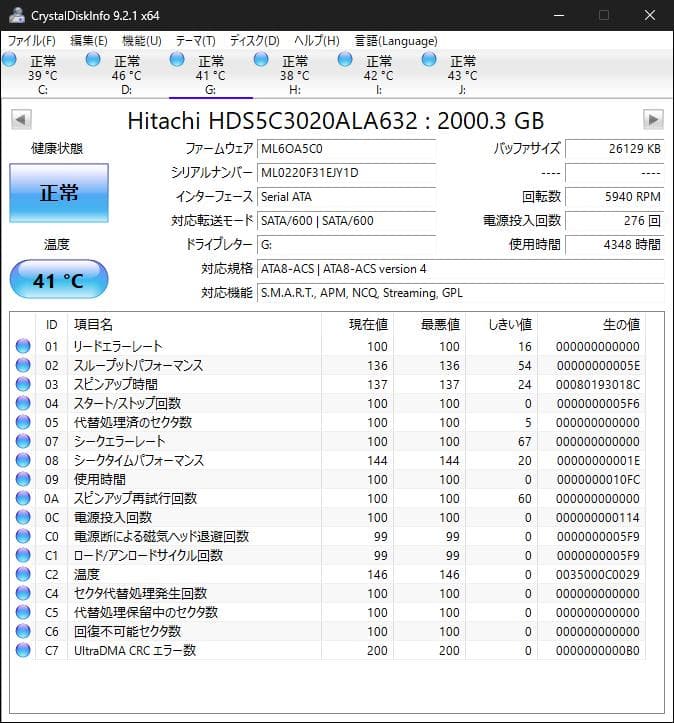Image resolution: width=674 pixels, height=723 pixels.
Task: Click the 41 °C temperature button
Action: pyautogui.click(x=59, y=279)
